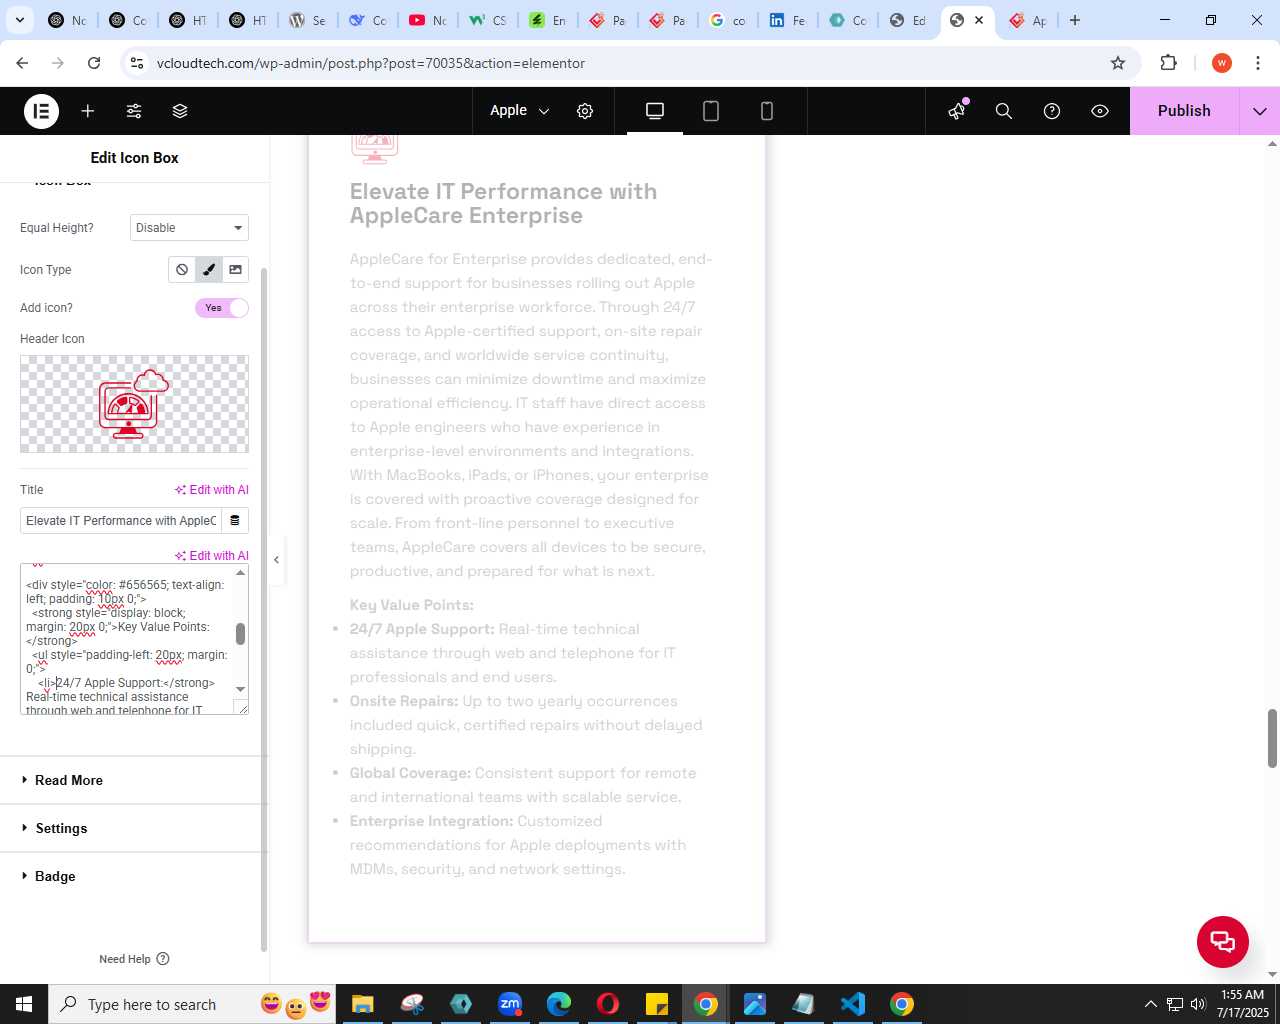Switch to the Google co tab

pyautogui.click(x=728, y=20)
